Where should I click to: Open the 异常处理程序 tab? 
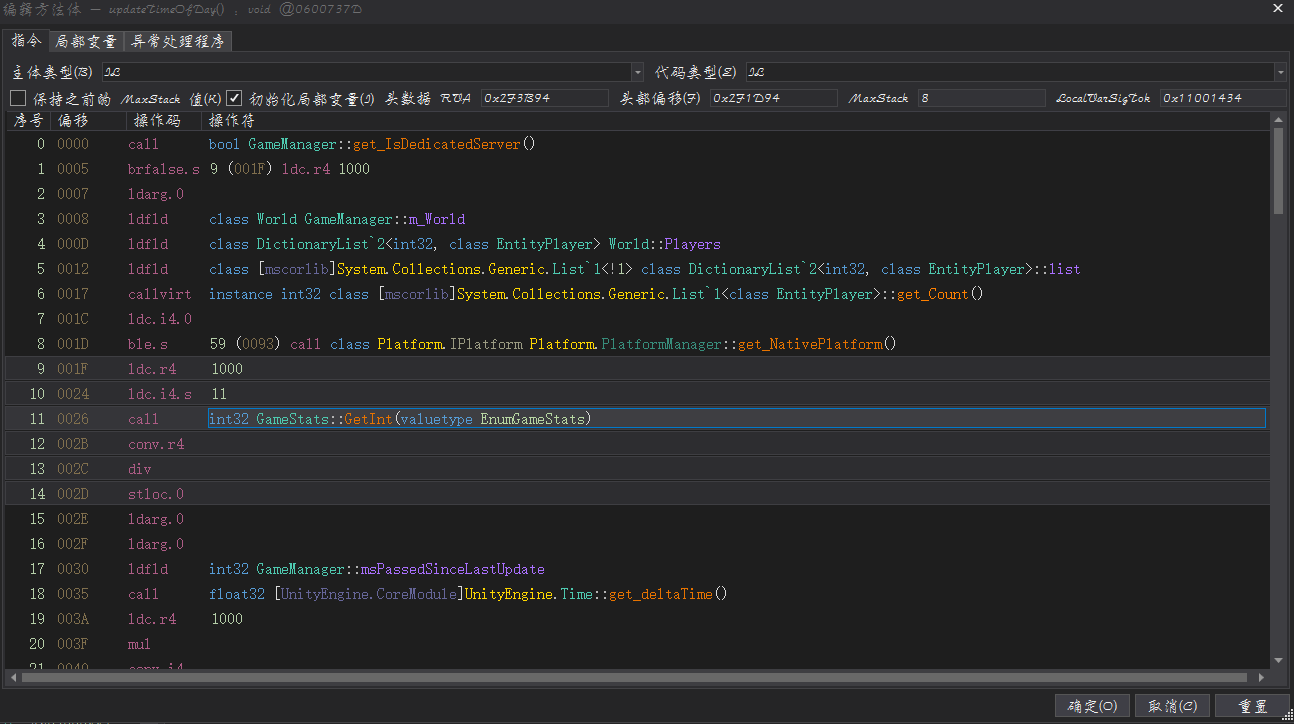(179, 41)
